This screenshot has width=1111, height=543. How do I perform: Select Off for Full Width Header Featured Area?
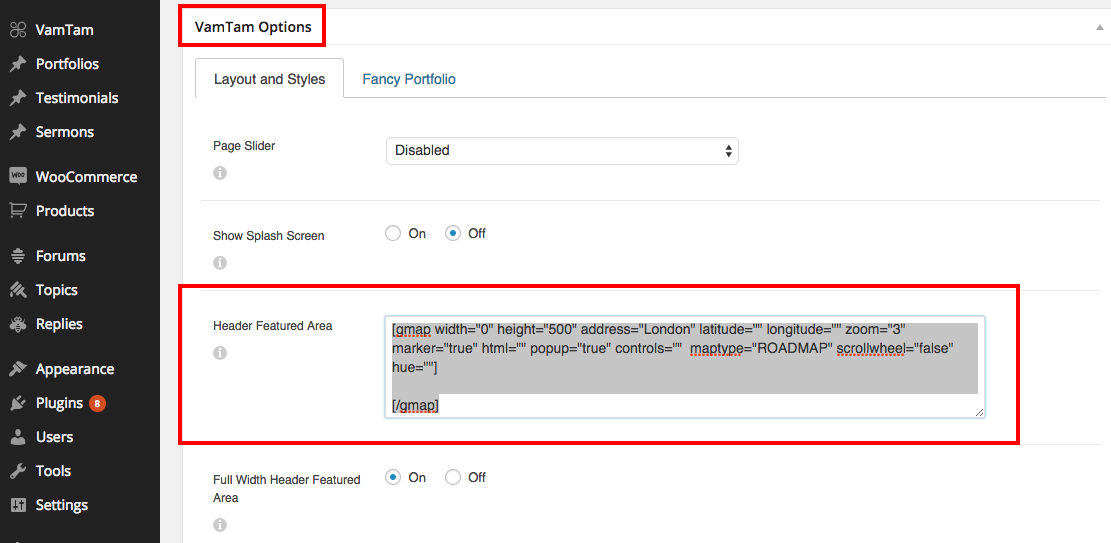(453, 478)
